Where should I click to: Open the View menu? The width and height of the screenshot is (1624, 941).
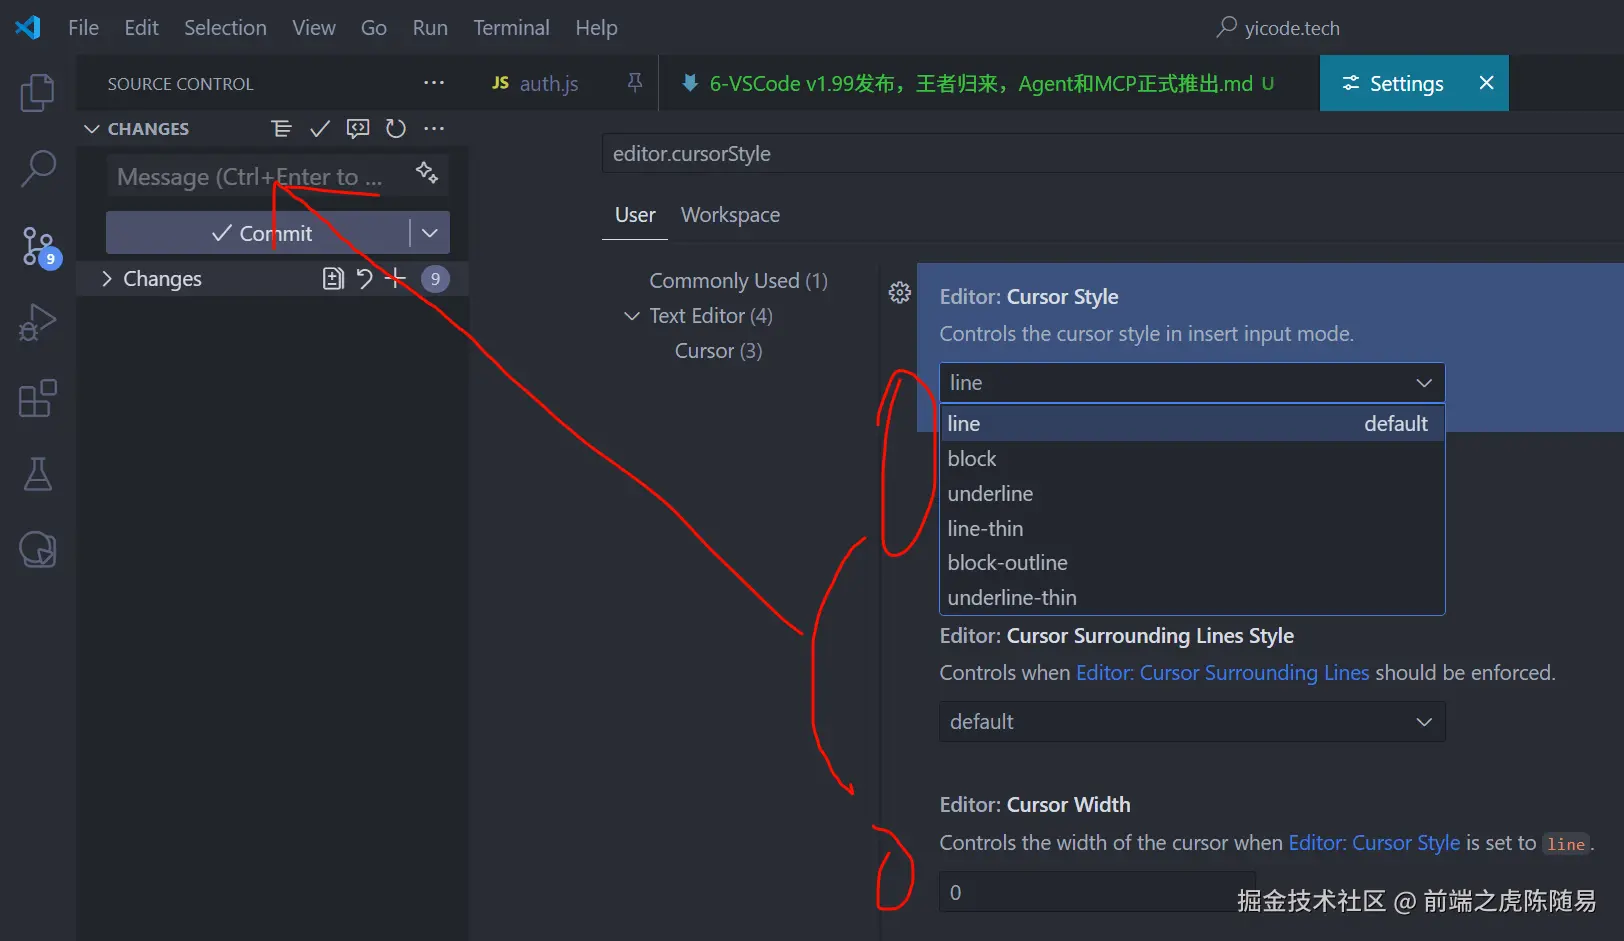pyautogui.click(x=314, y=27)
